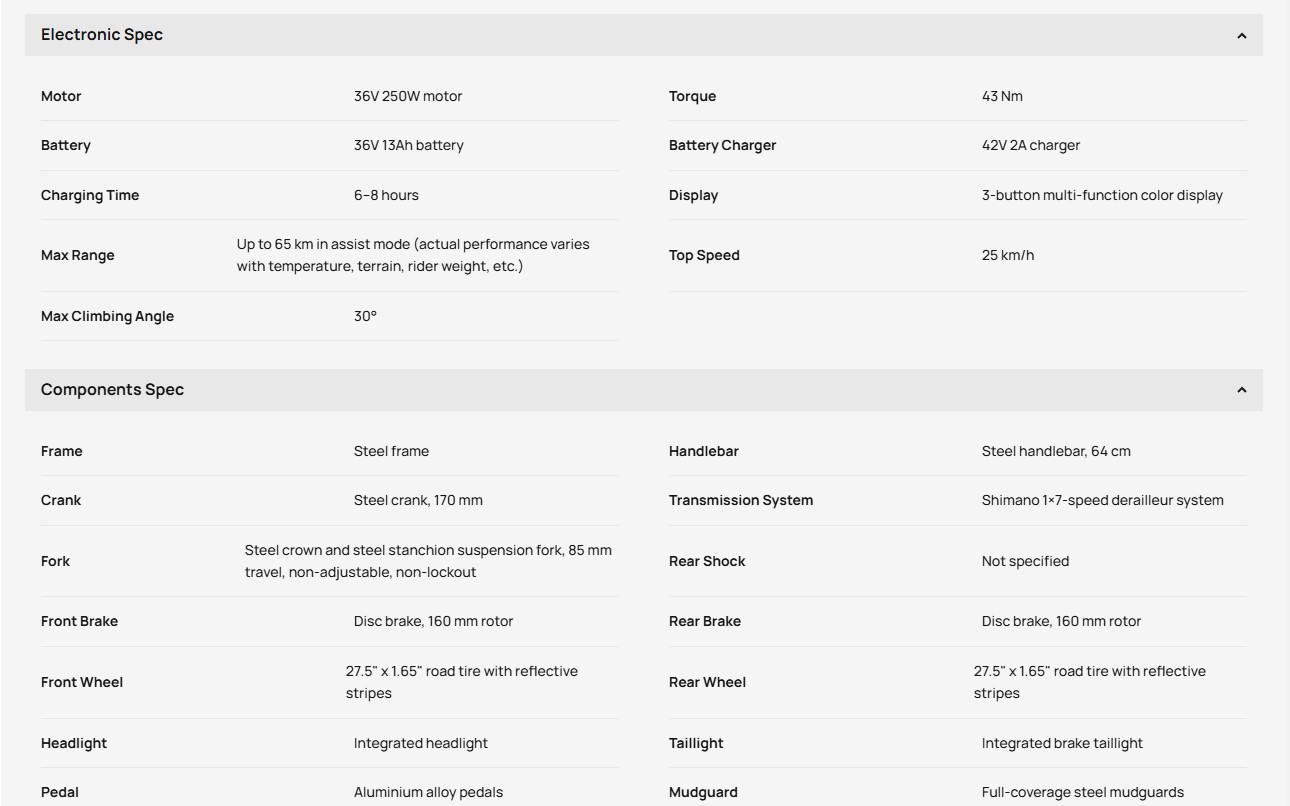Click the 42V 2A charger value

coord(1031,146)
